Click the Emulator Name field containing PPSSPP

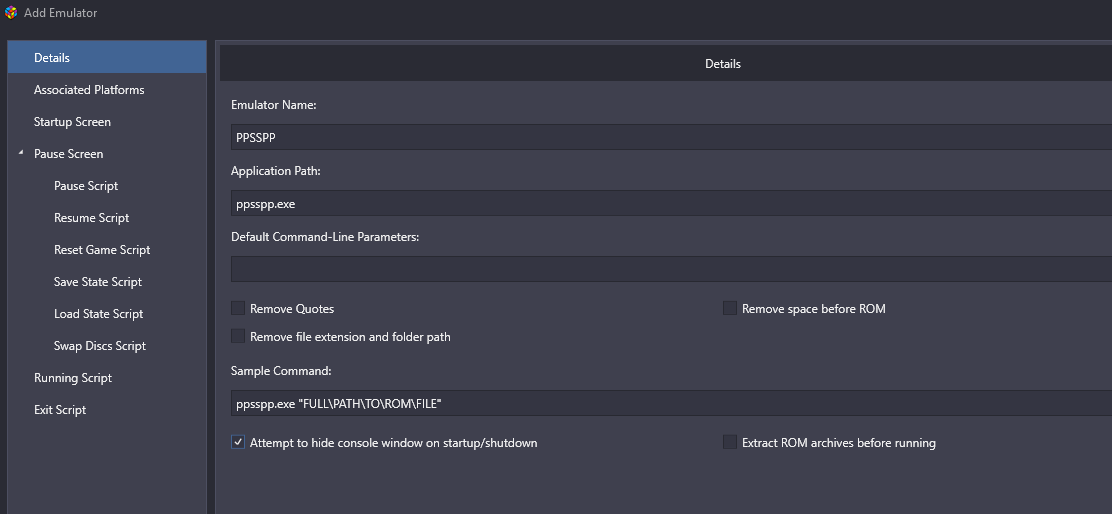tap(672, 138)
